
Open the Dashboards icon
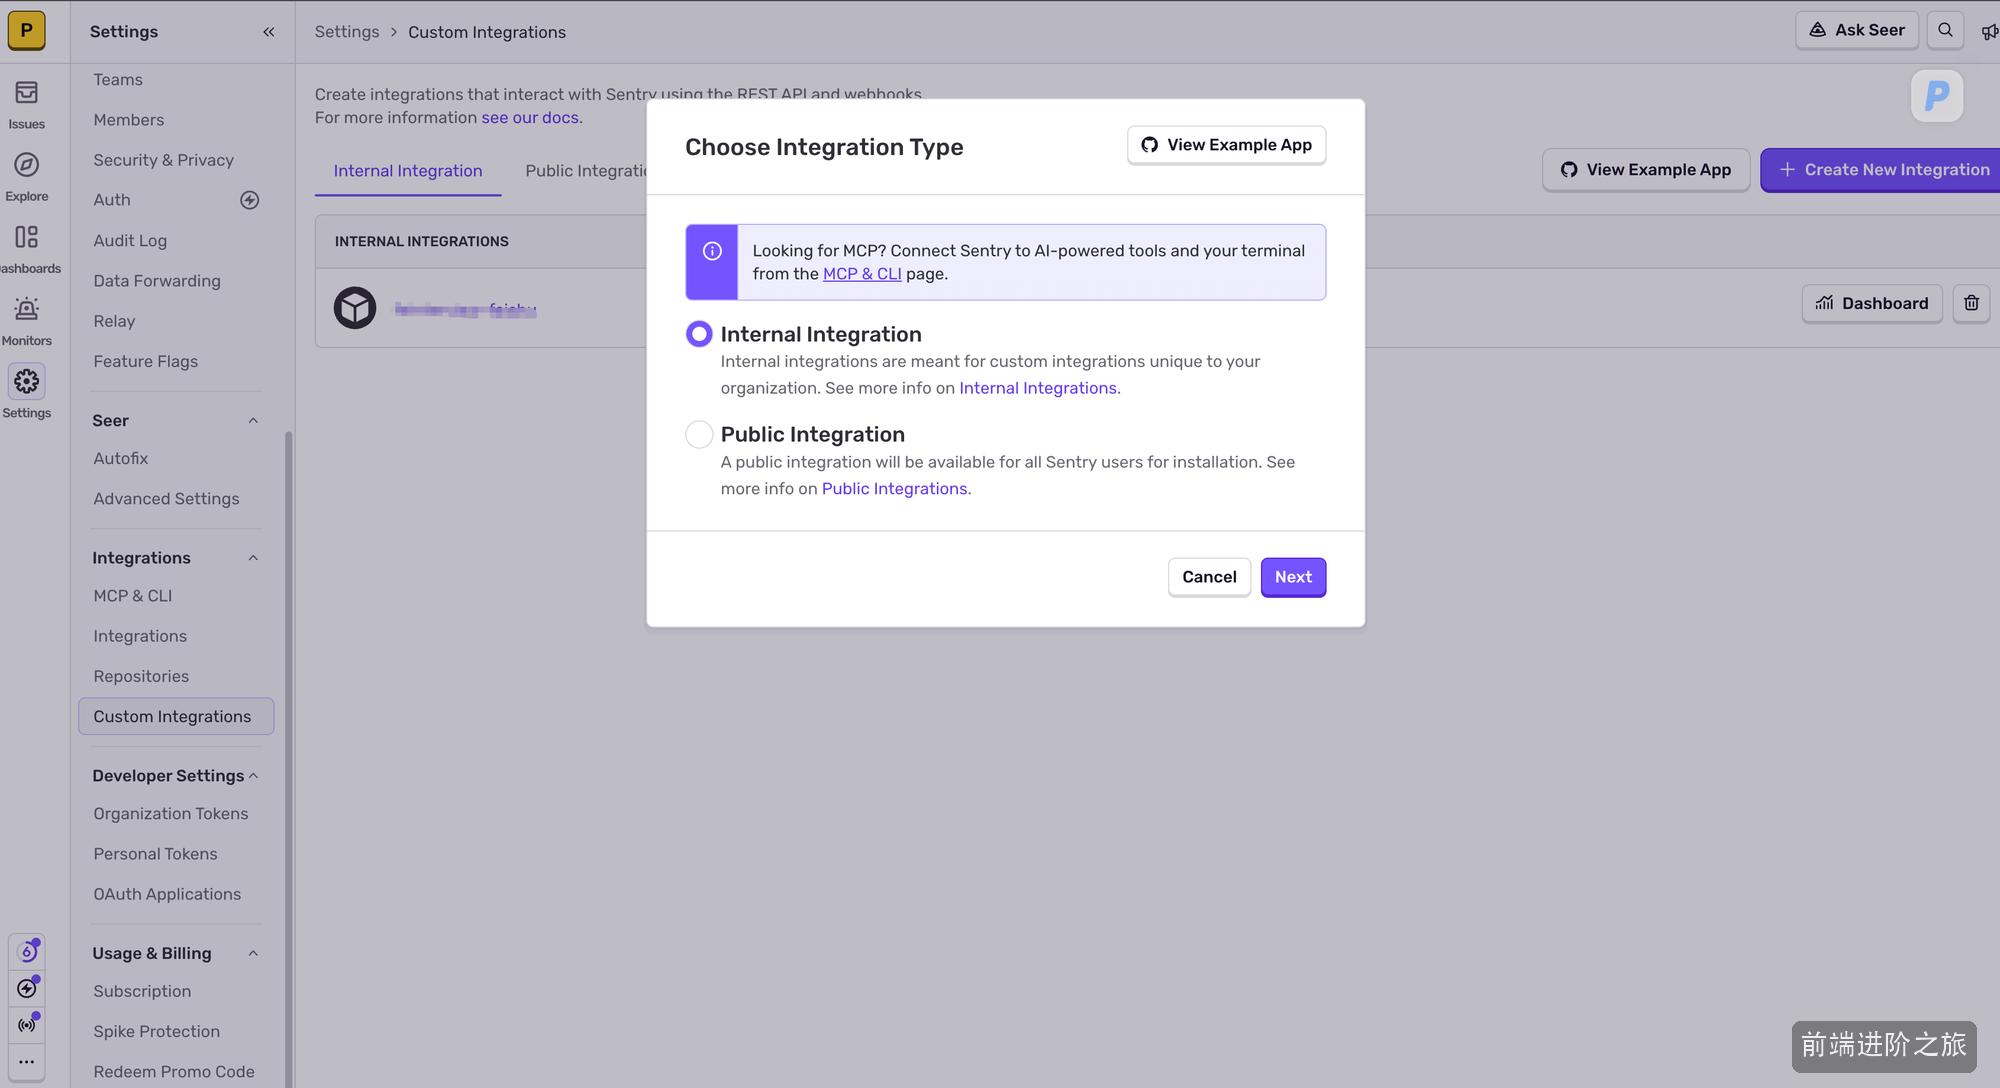[27, 237]
